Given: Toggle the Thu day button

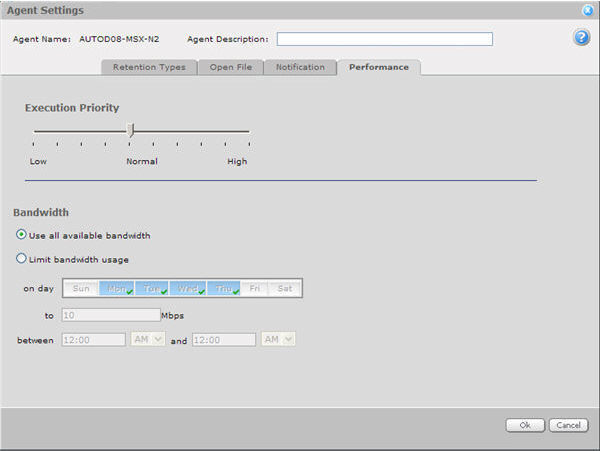Looking at the screenshot, I should tap(224, 288).
